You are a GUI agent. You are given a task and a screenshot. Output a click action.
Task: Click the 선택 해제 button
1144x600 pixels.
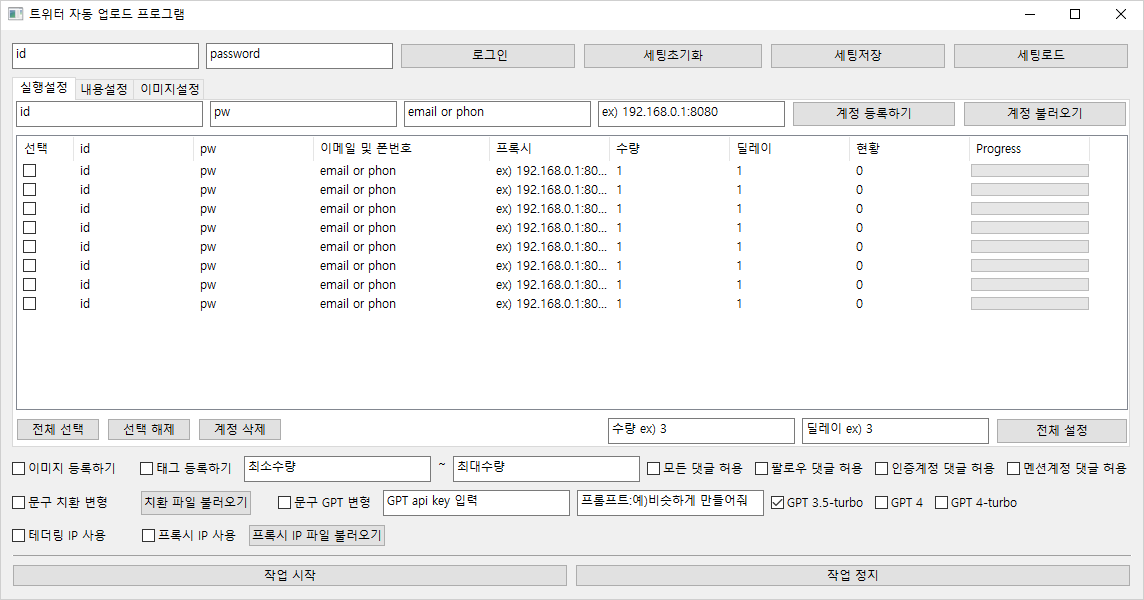click(149, 430)
